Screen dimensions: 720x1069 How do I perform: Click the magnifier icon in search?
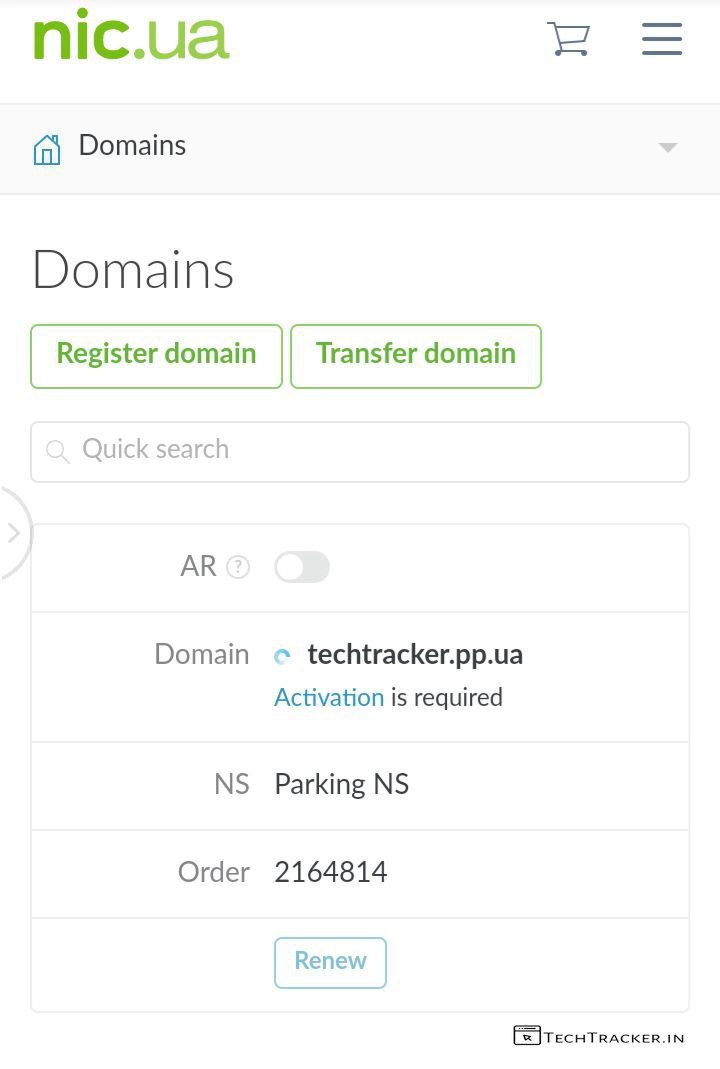[58, 452]
